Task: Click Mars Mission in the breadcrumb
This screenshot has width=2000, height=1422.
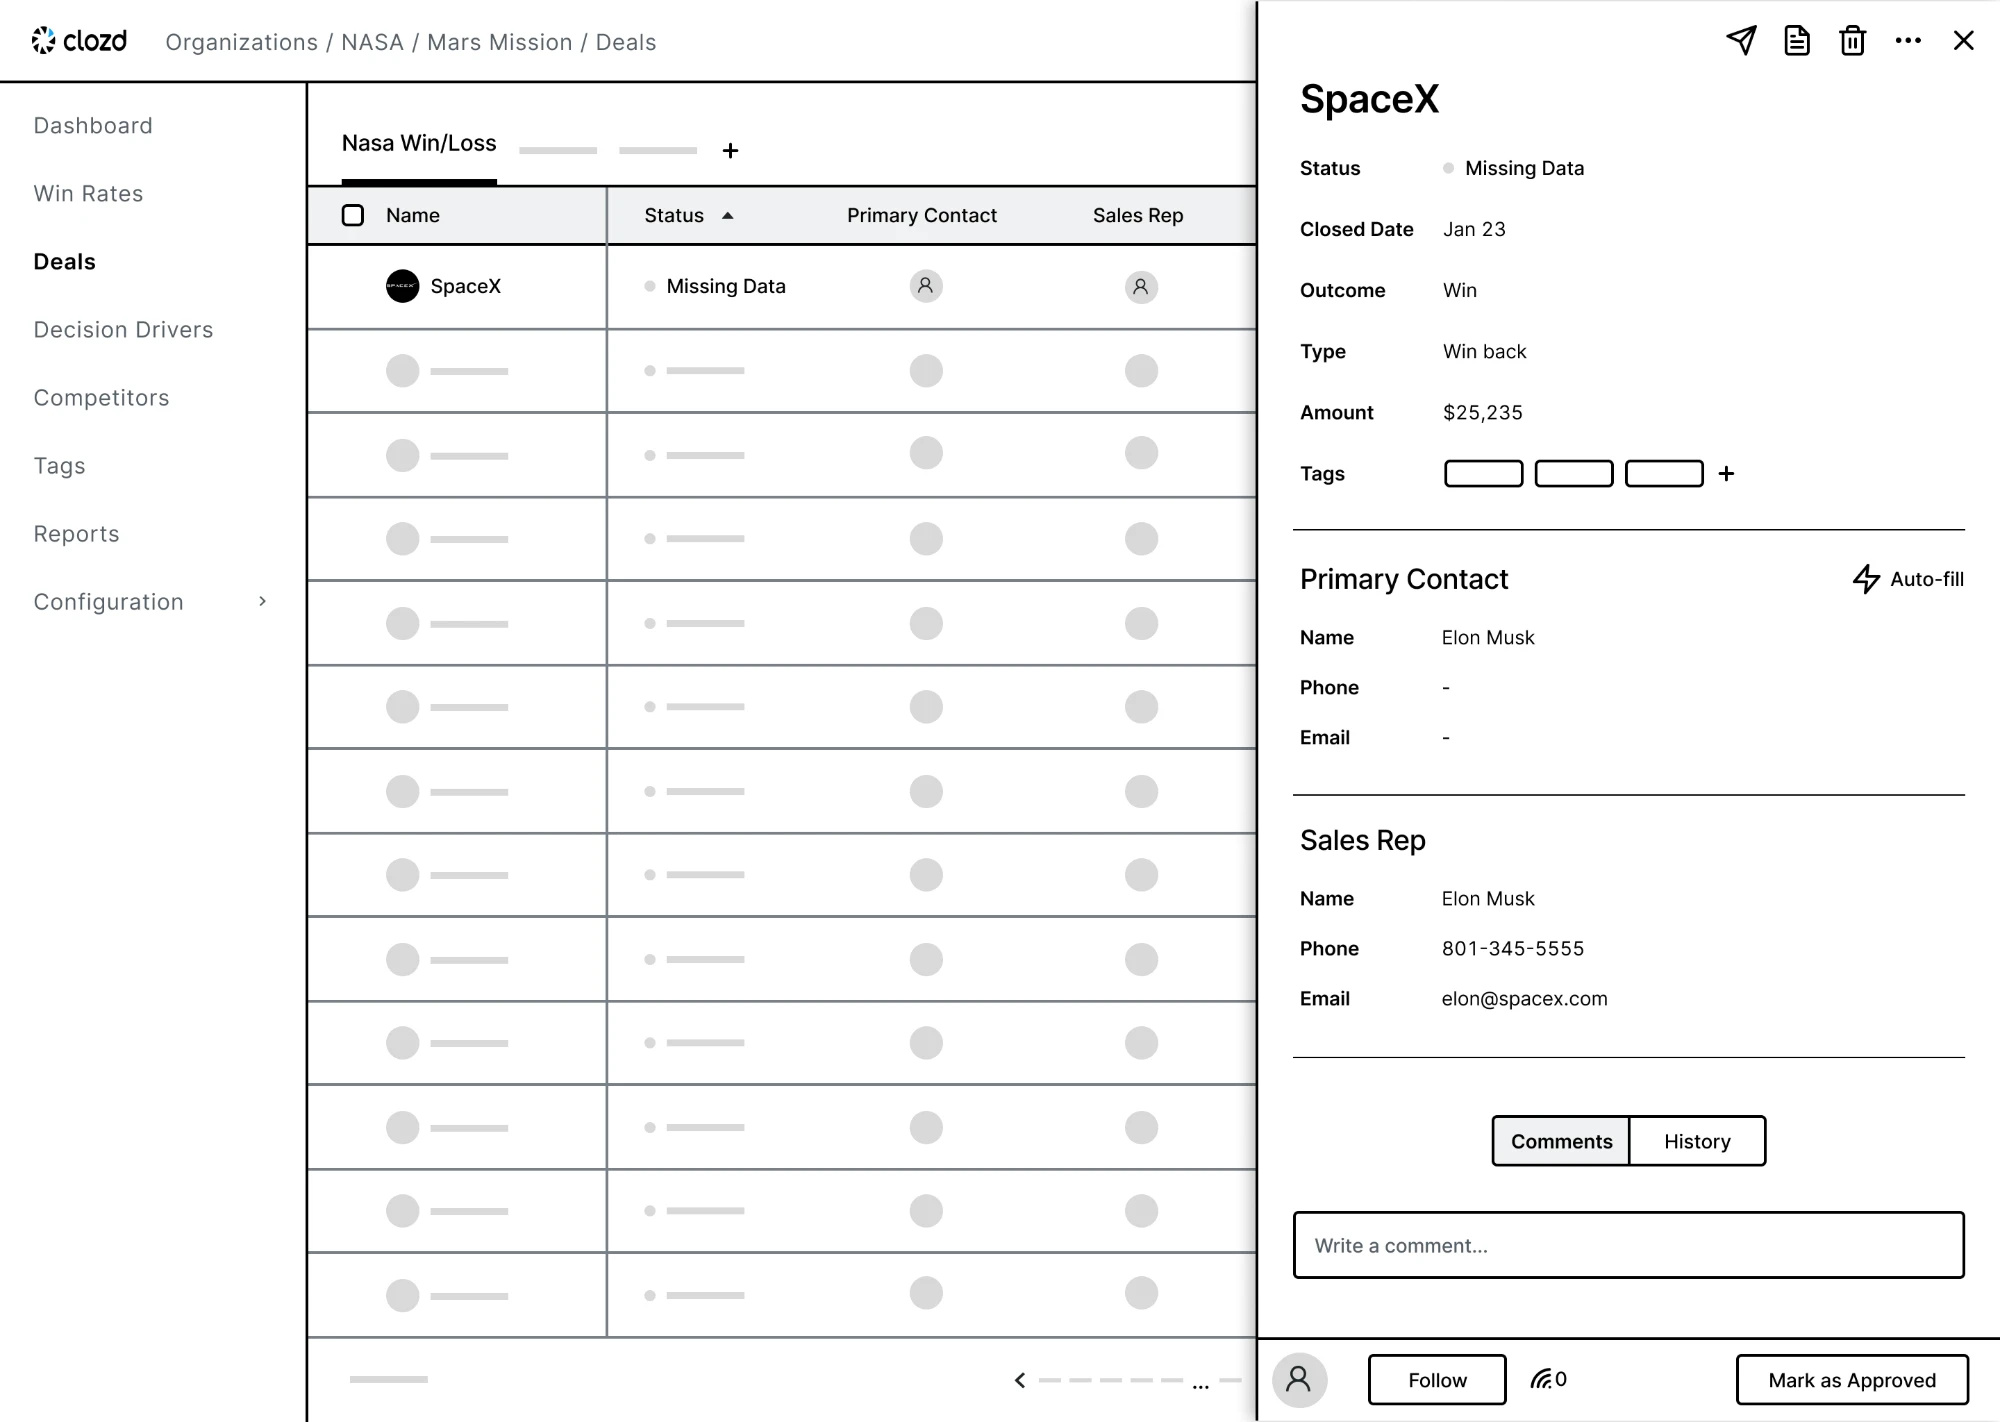Action: pos(499,42)
